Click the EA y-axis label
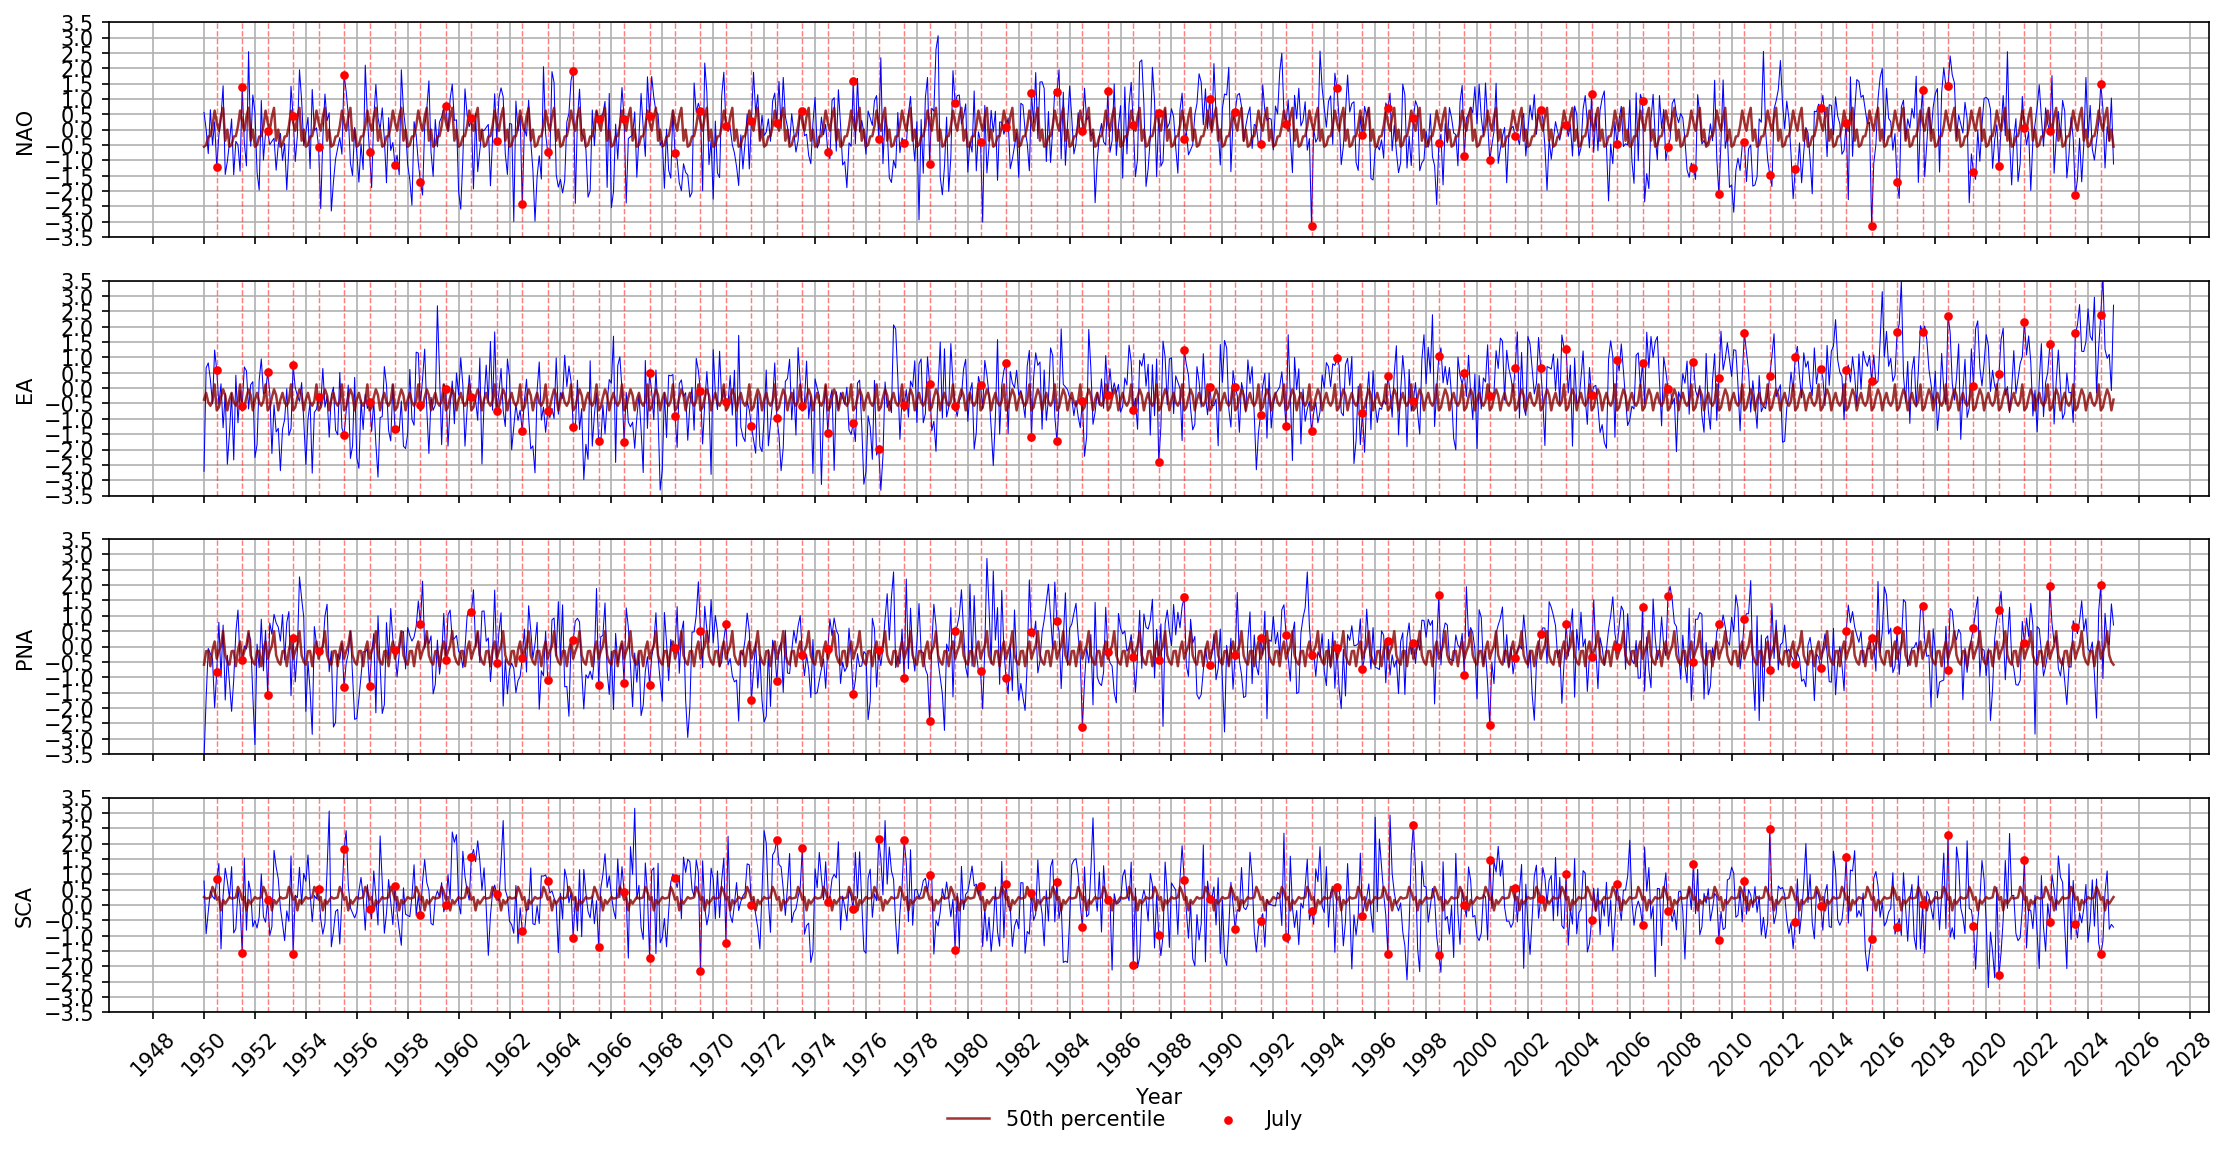Screen dimensions: 2230x1172 tap(25, 390)
